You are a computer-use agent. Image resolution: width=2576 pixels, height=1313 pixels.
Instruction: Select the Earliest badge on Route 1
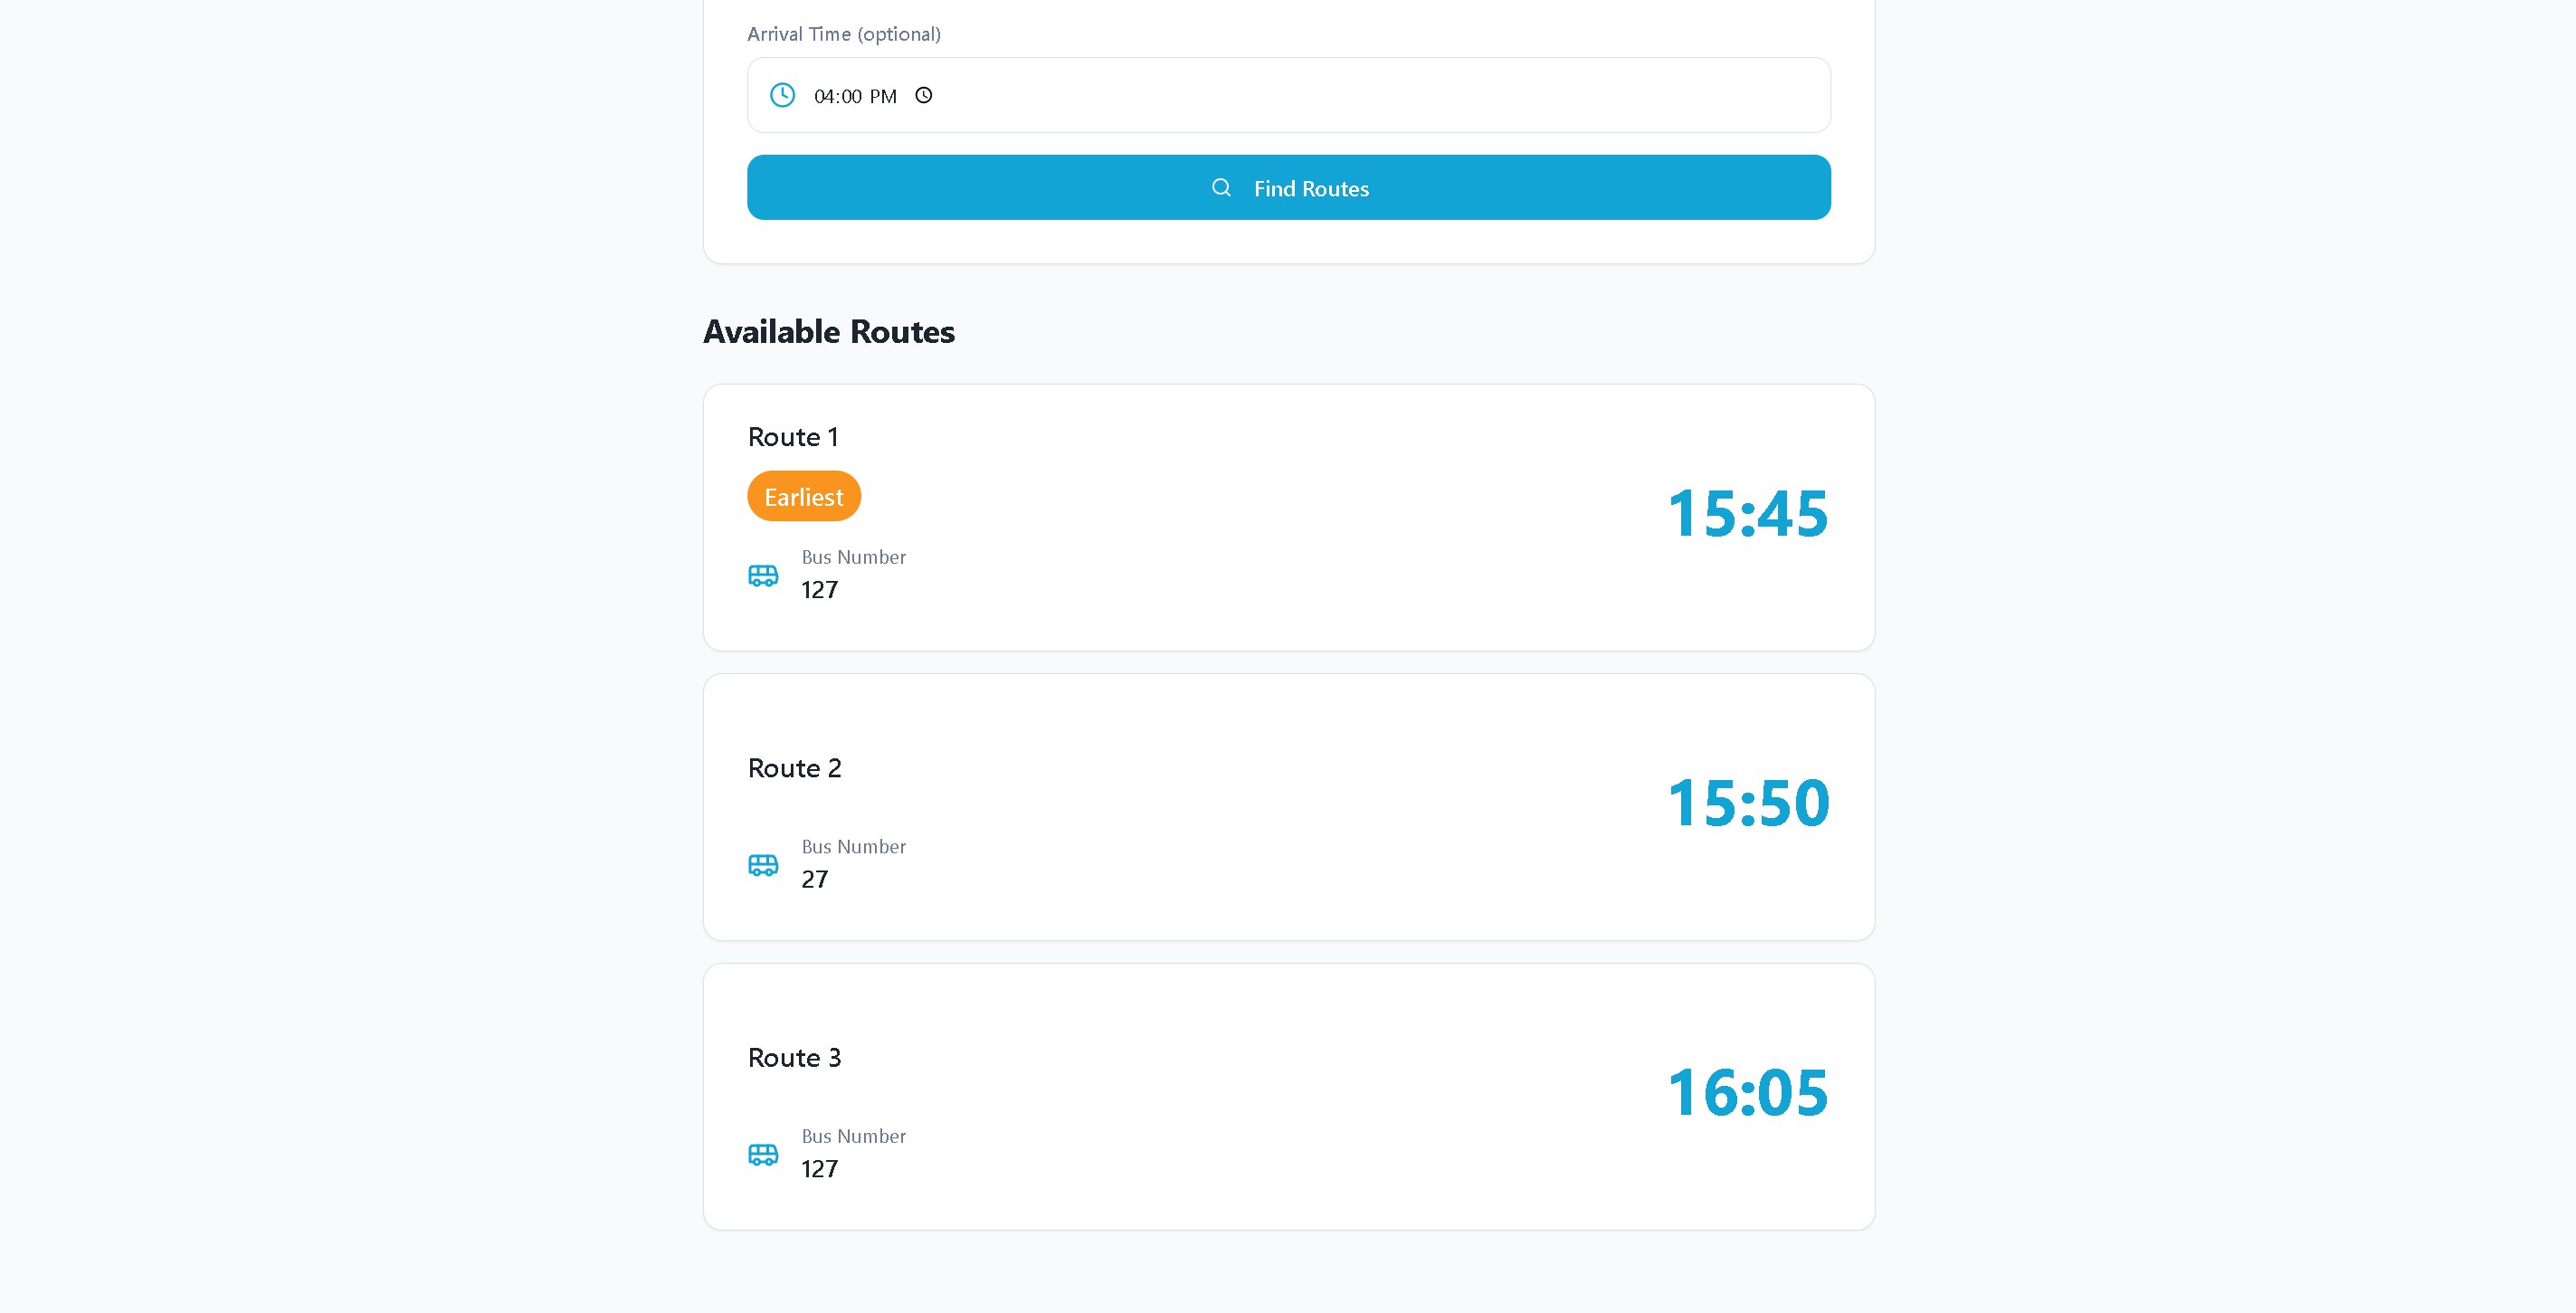(x=803, y=496)
